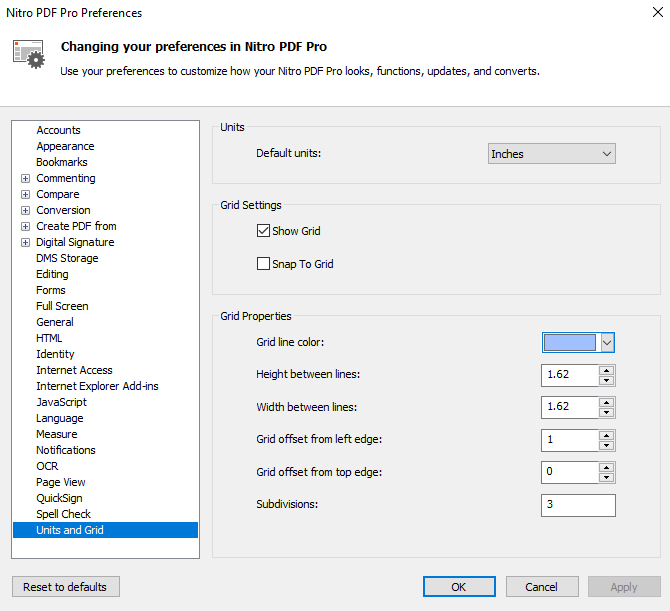670x611 pixels.
Task: Select Full Screen category
Action: click(62, 306)
